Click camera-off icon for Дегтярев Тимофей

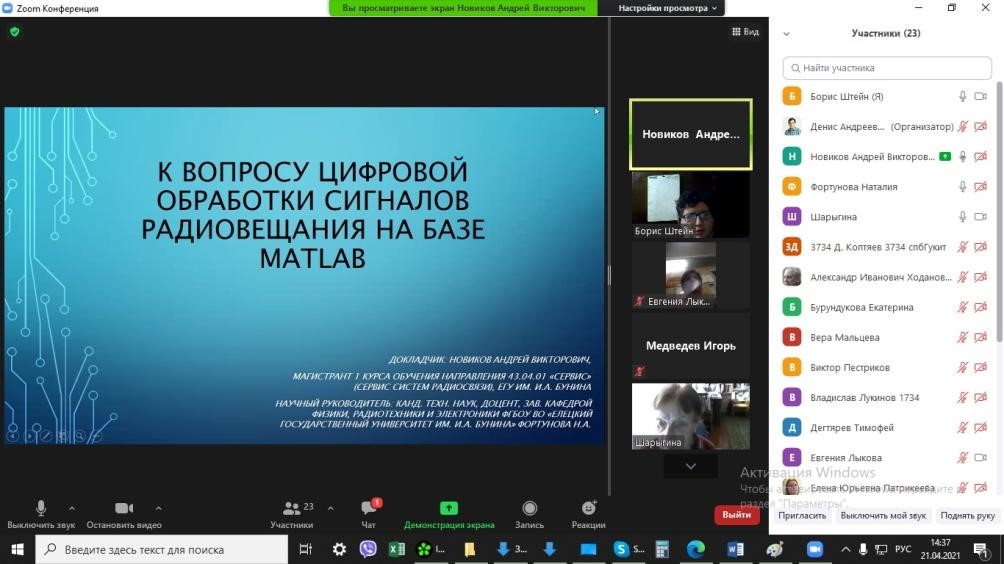tap(980, 427)
